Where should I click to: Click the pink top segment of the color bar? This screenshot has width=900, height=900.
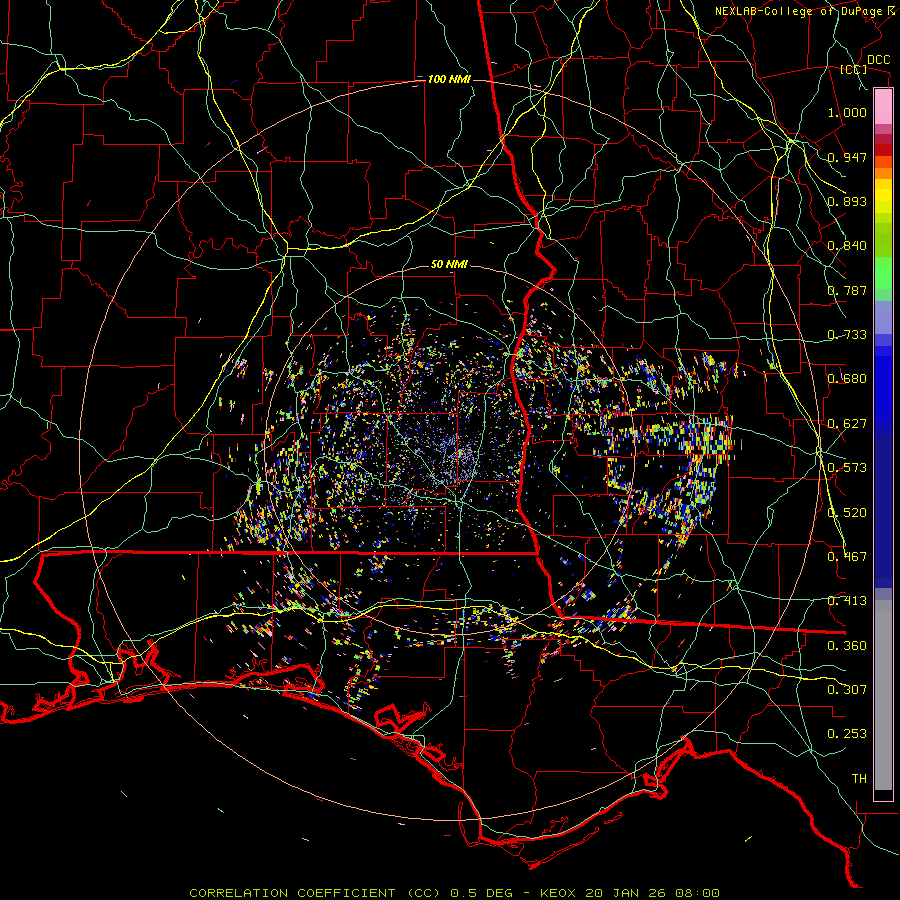tap(883, 106)
